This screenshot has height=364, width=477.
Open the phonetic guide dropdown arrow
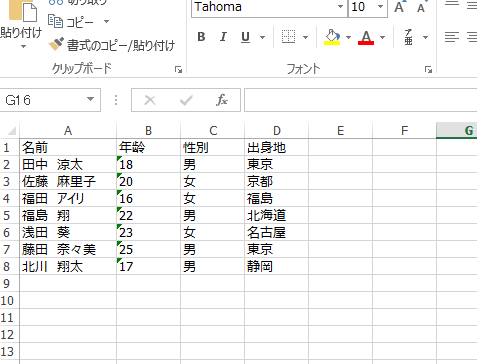pyautogui.click(x=425, y=37)
